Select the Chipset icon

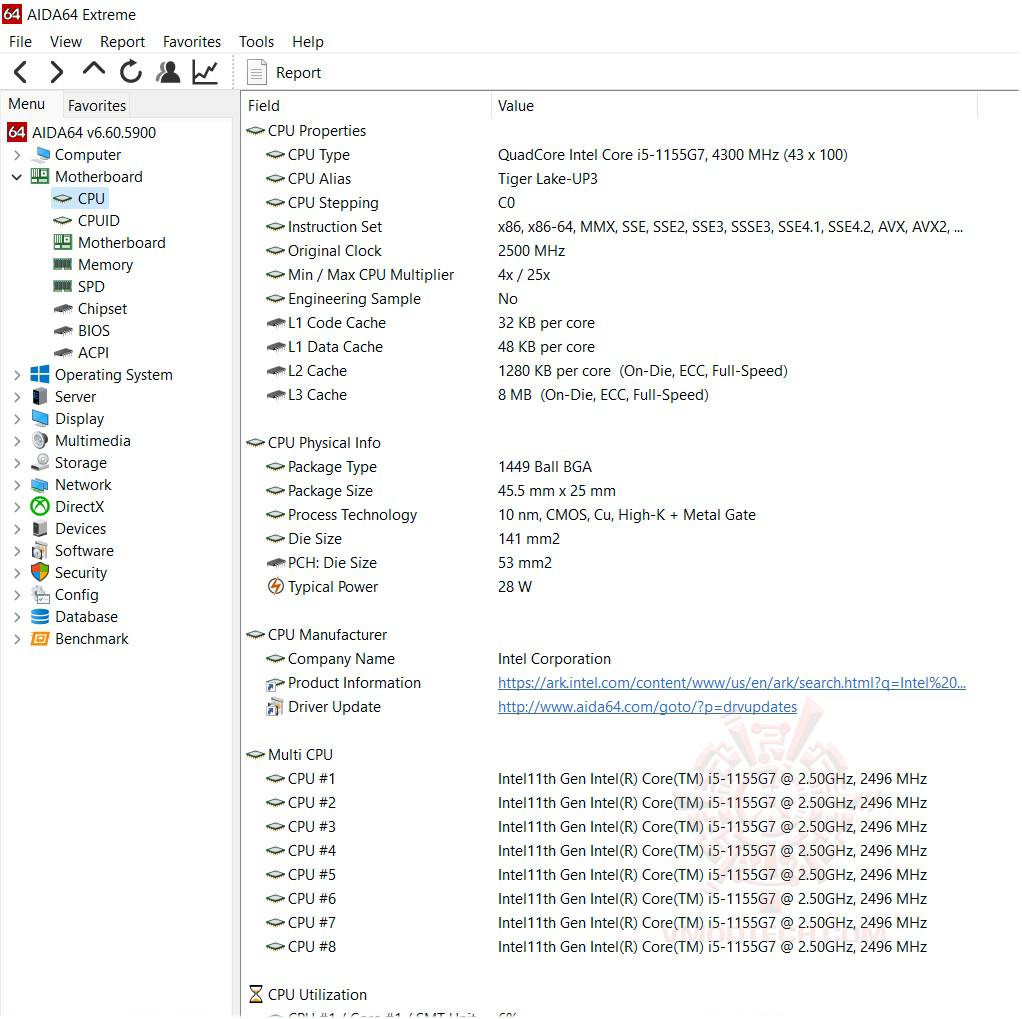click(x=63, y=309)
